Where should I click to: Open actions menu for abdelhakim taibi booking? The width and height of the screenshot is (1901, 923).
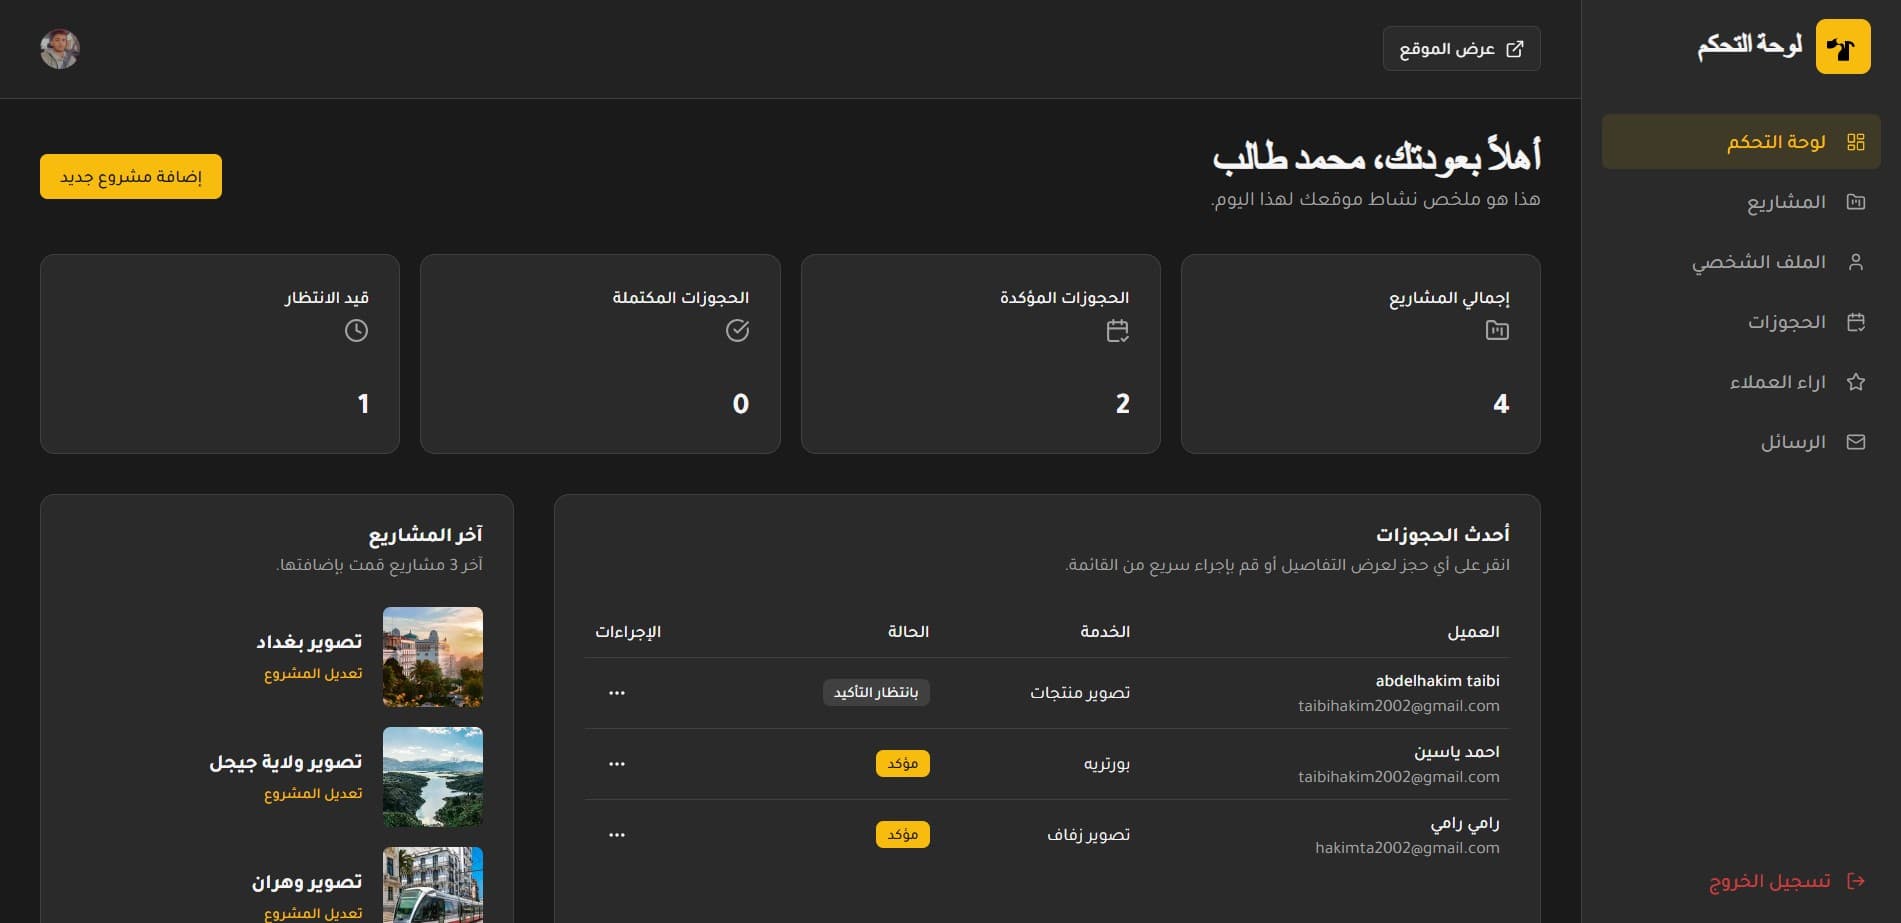616,692
